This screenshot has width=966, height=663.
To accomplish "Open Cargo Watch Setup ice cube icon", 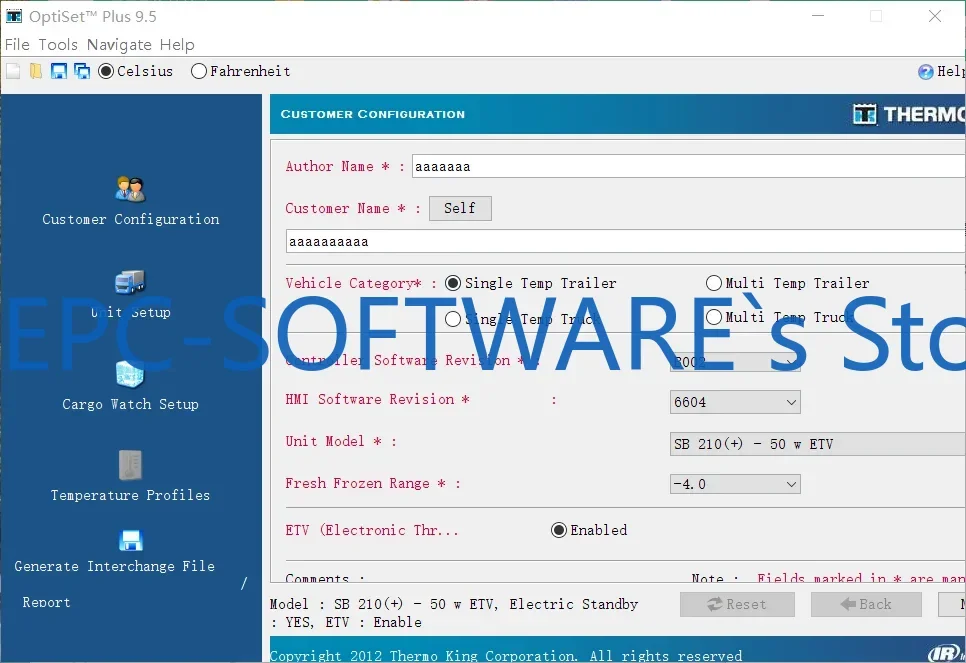I will (x=130, y=374).
